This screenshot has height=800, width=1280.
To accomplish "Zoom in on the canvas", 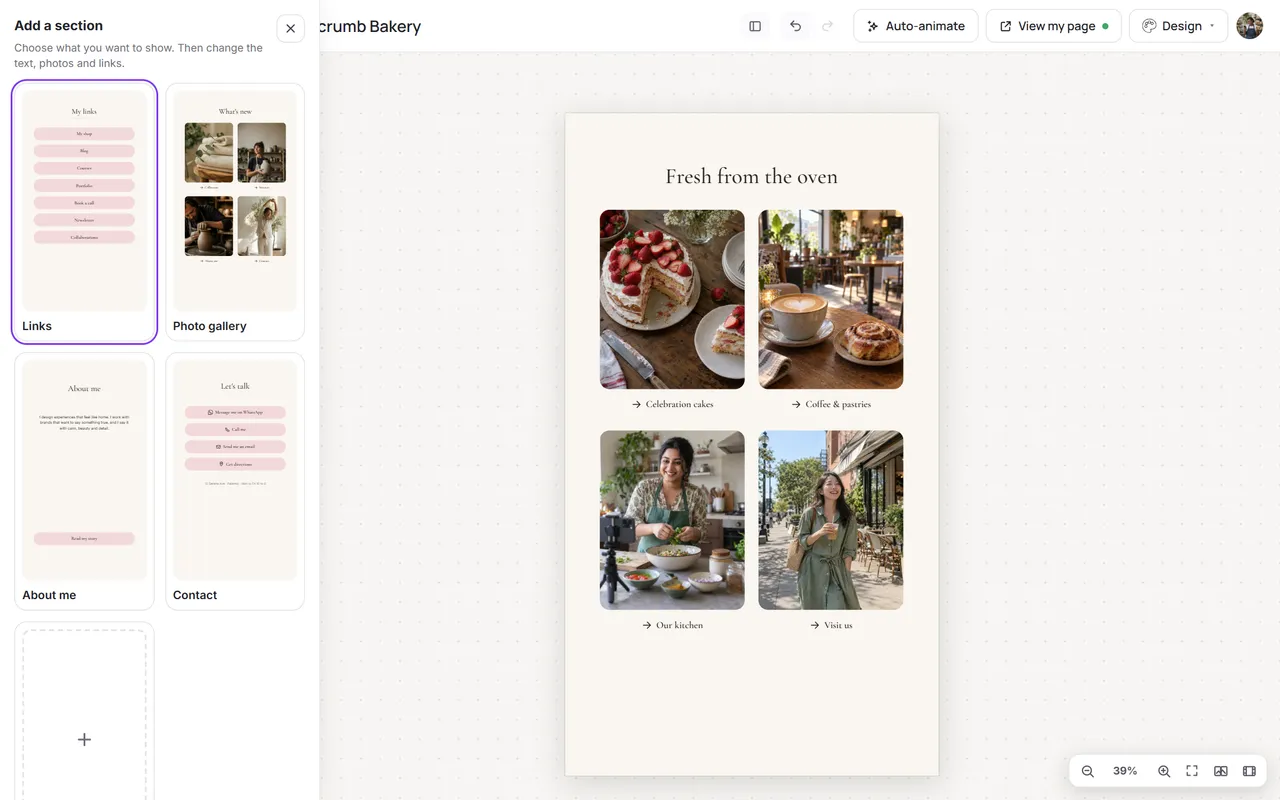I will 1164,771.
